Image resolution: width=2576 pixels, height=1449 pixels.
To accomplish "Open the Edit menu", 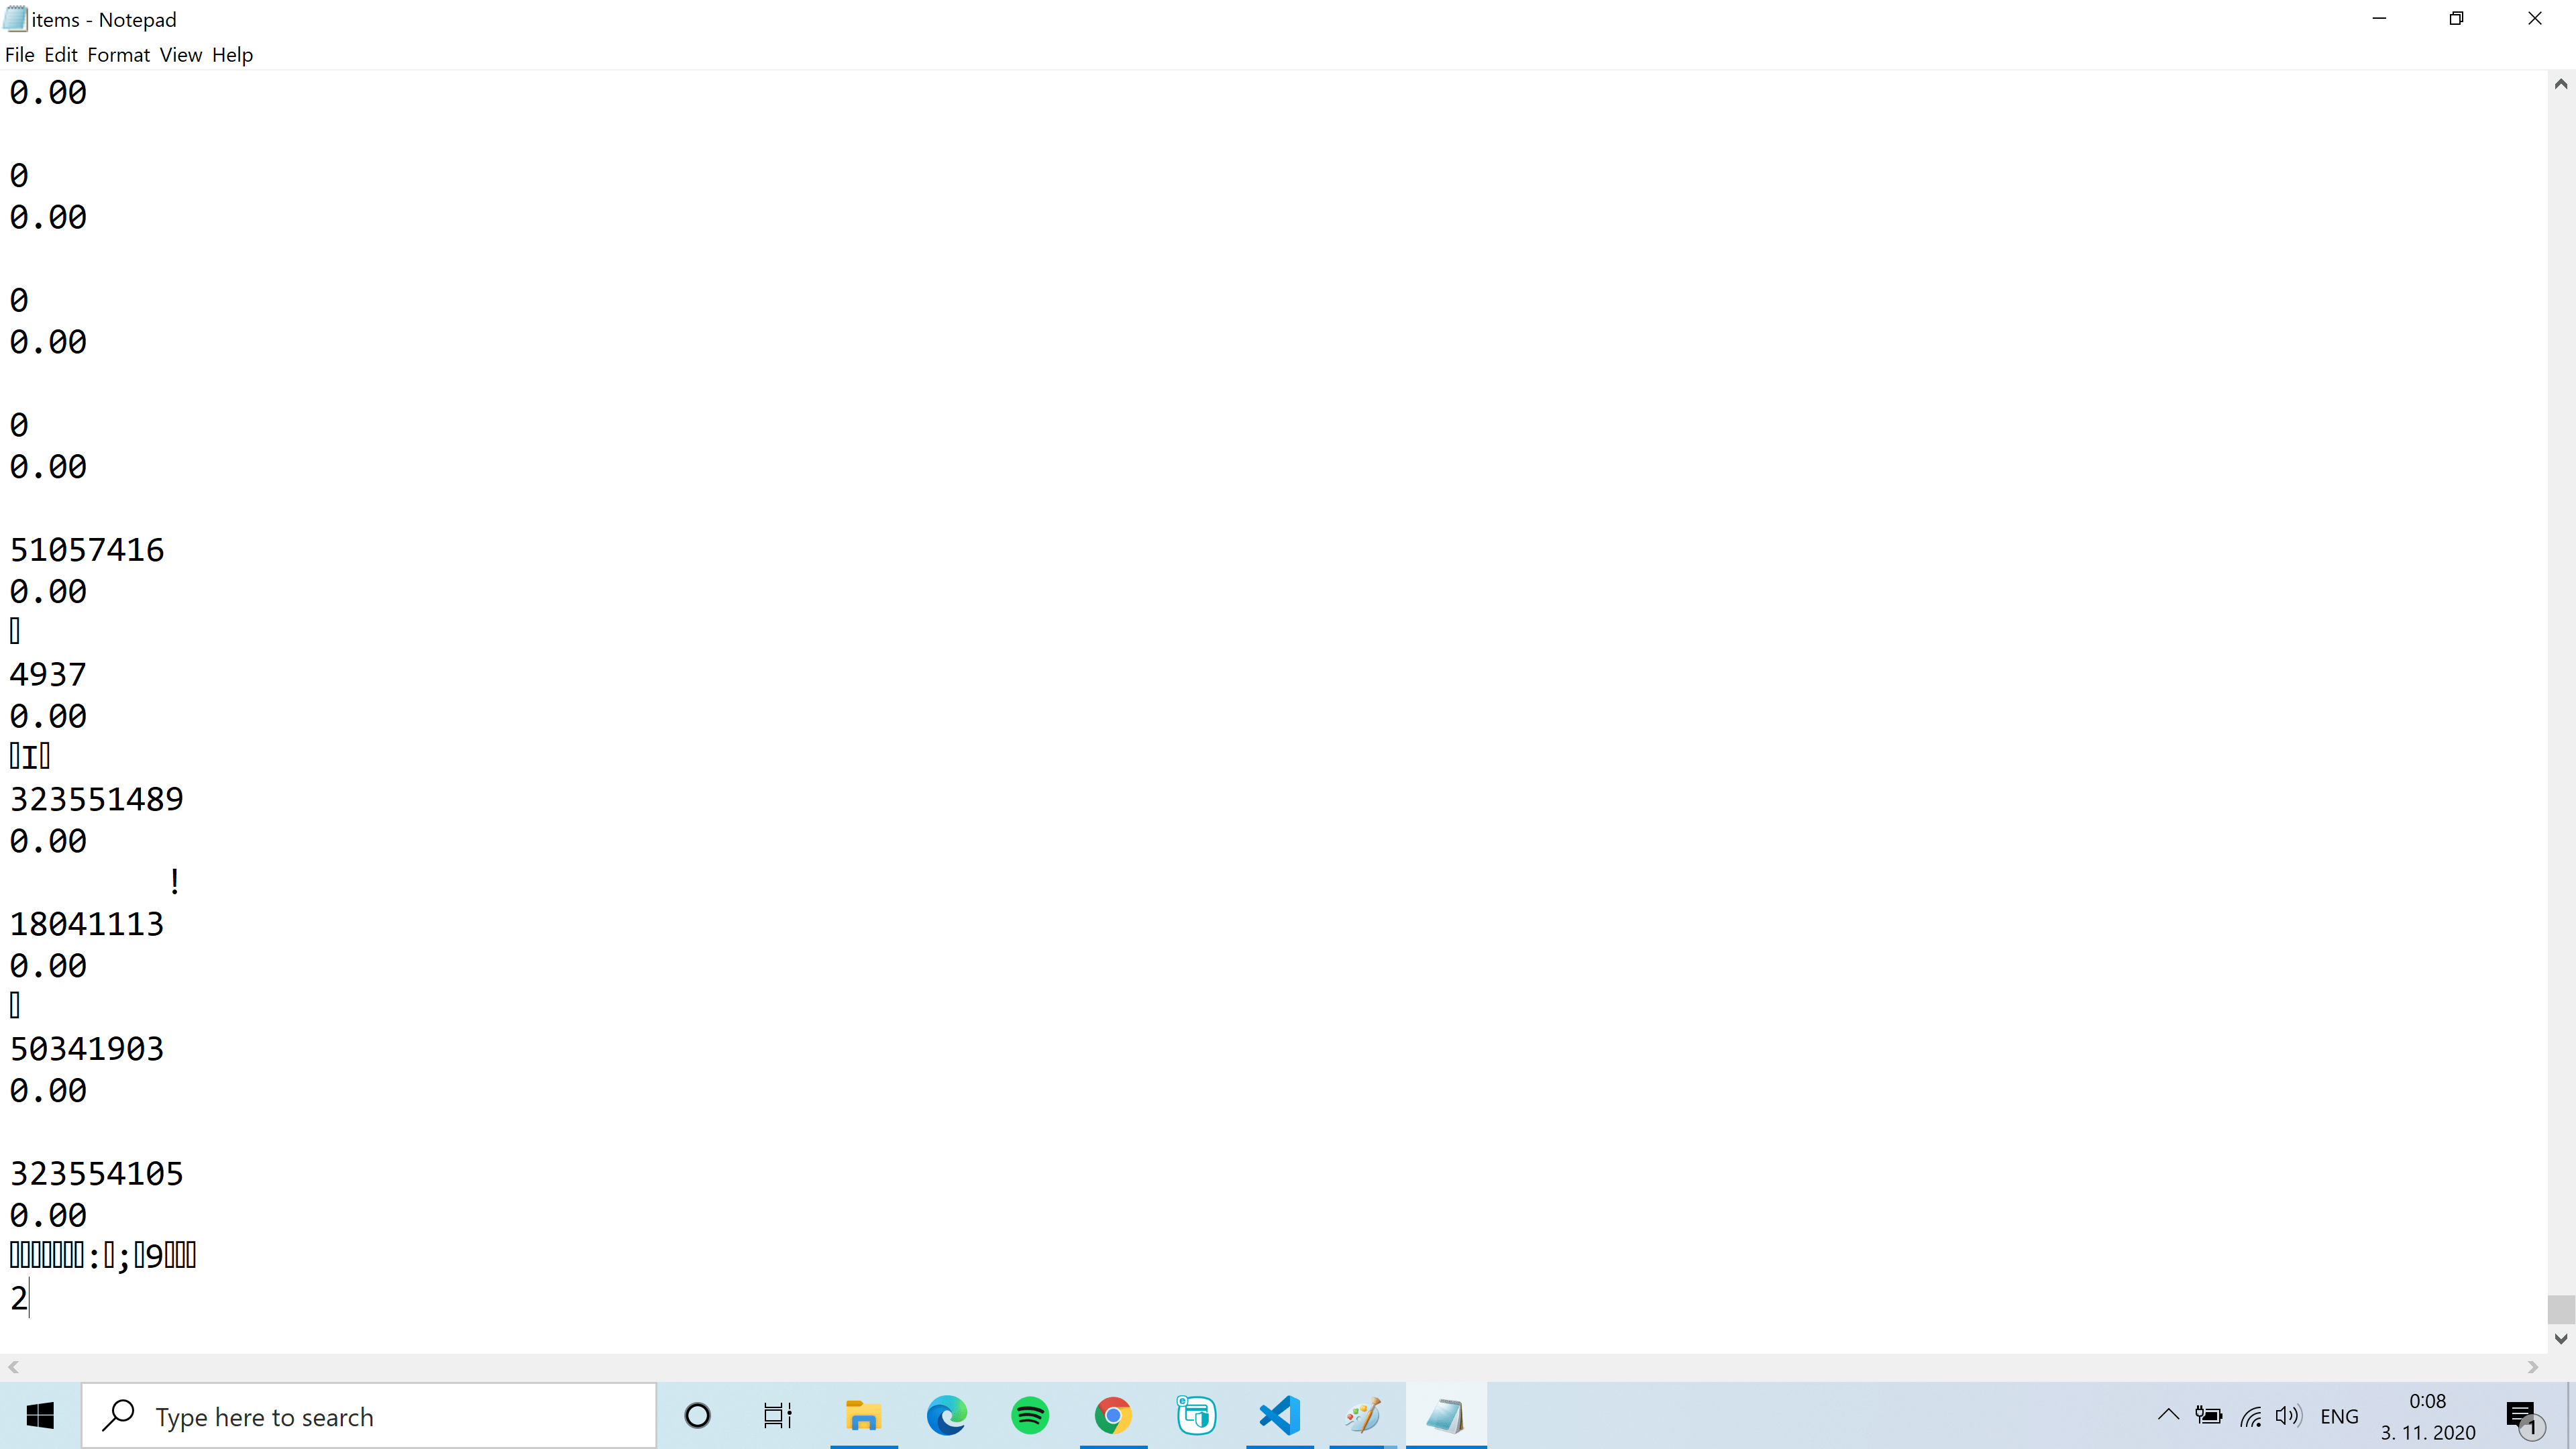I will (60, 55).
